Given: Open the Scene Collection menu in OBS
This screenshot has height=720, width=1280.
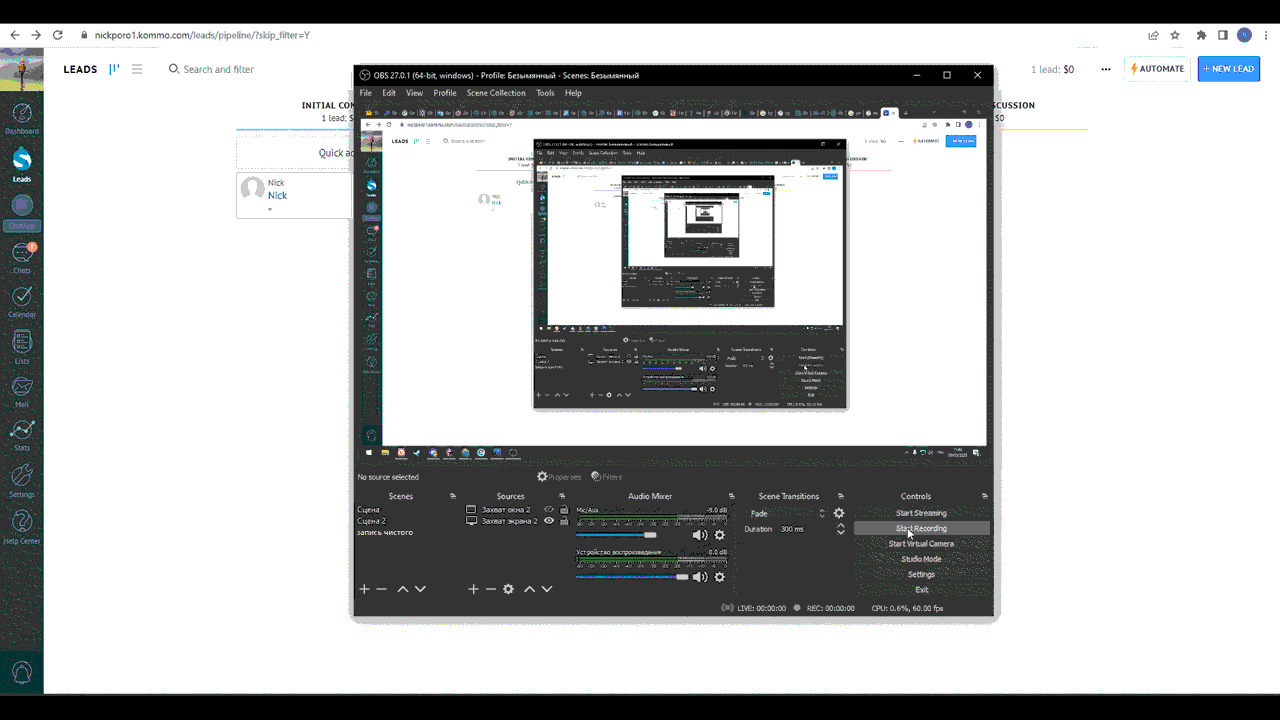Looking at the screenshot, I should 495,93.
